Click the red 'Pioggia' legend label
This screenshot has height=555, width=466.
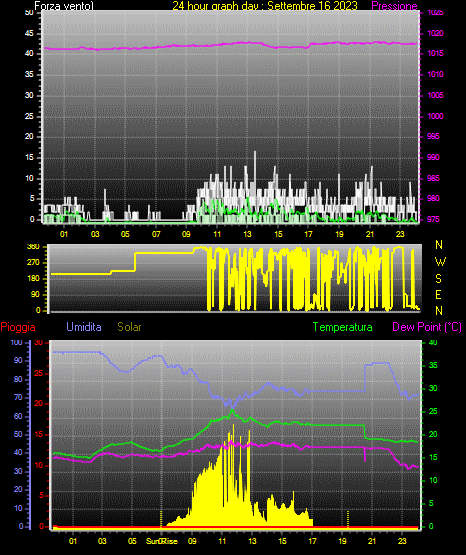(18, 327)
